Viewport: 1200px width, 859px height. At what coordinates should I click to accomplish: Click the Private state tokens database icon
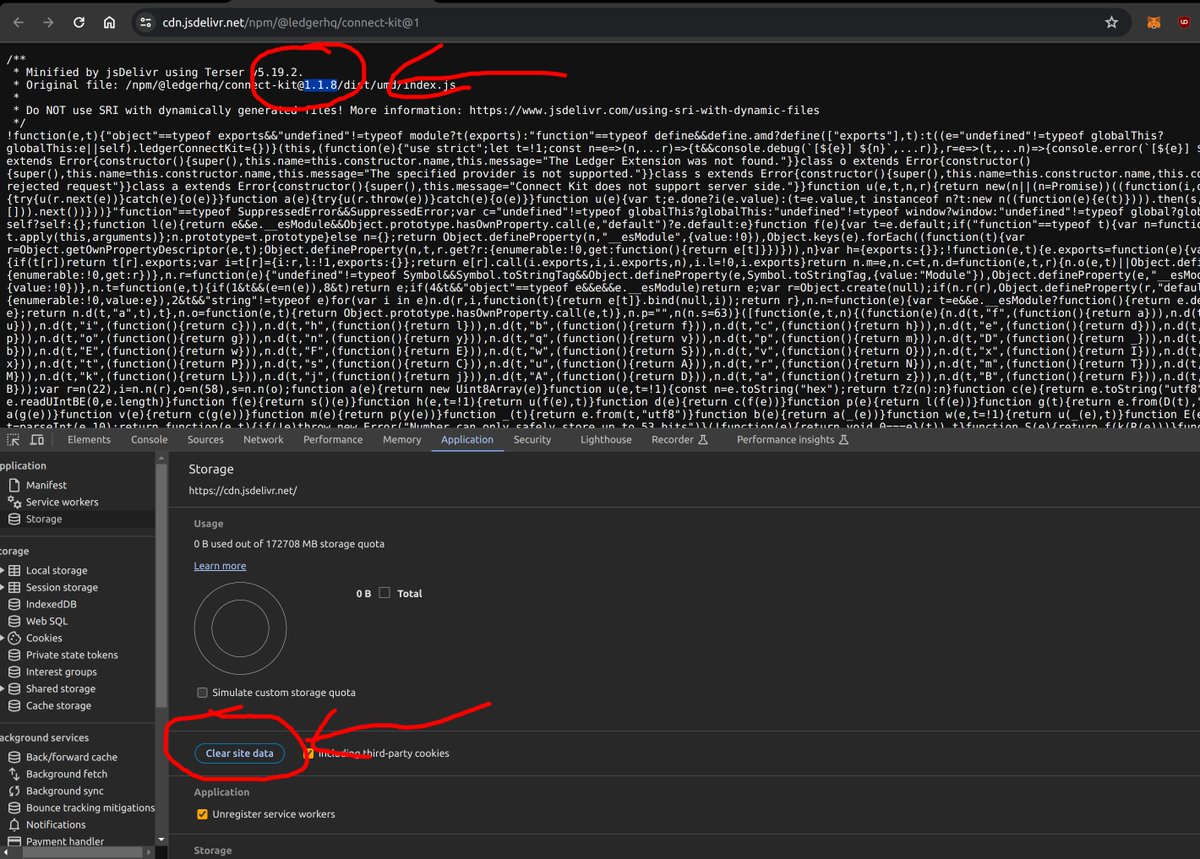coord(14,655)
